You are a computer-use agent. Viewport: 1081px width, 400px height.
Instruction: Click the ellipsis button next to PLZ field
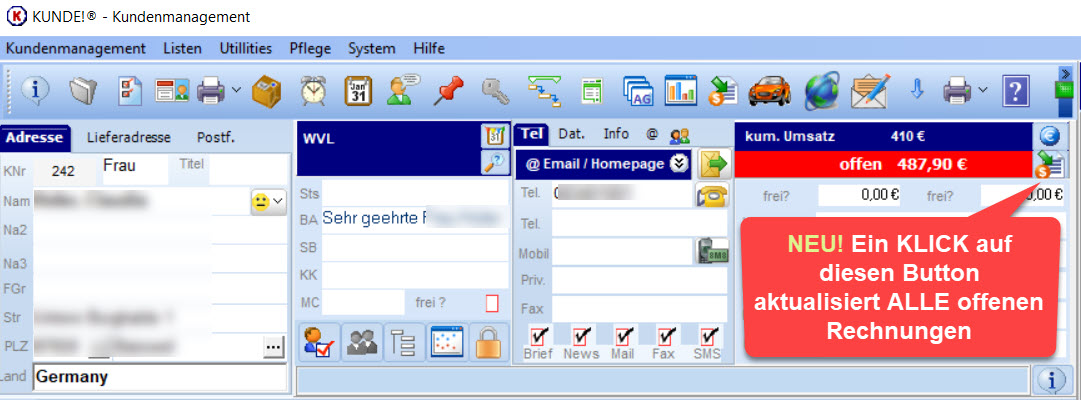point(273,346)
